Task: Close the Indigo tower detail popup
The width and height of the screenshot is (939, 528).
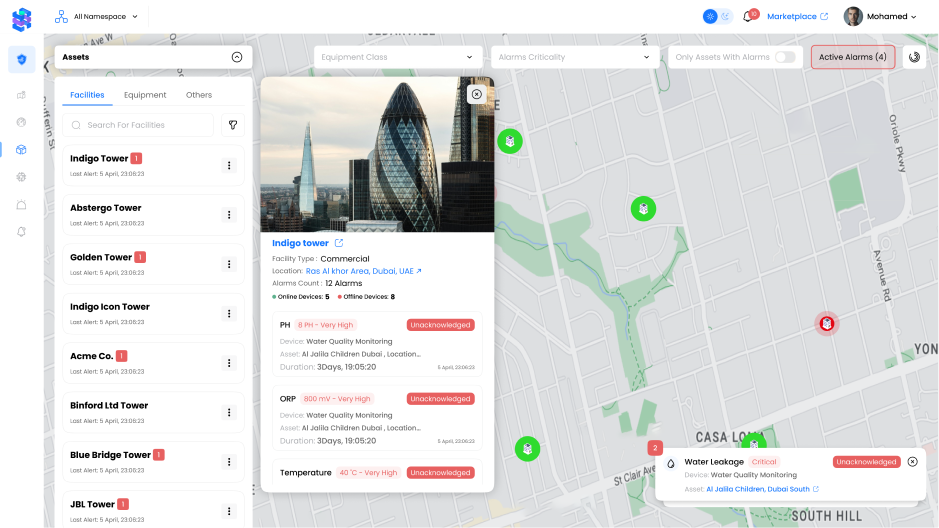Action: pyautogui.click(x=477, y=94)
